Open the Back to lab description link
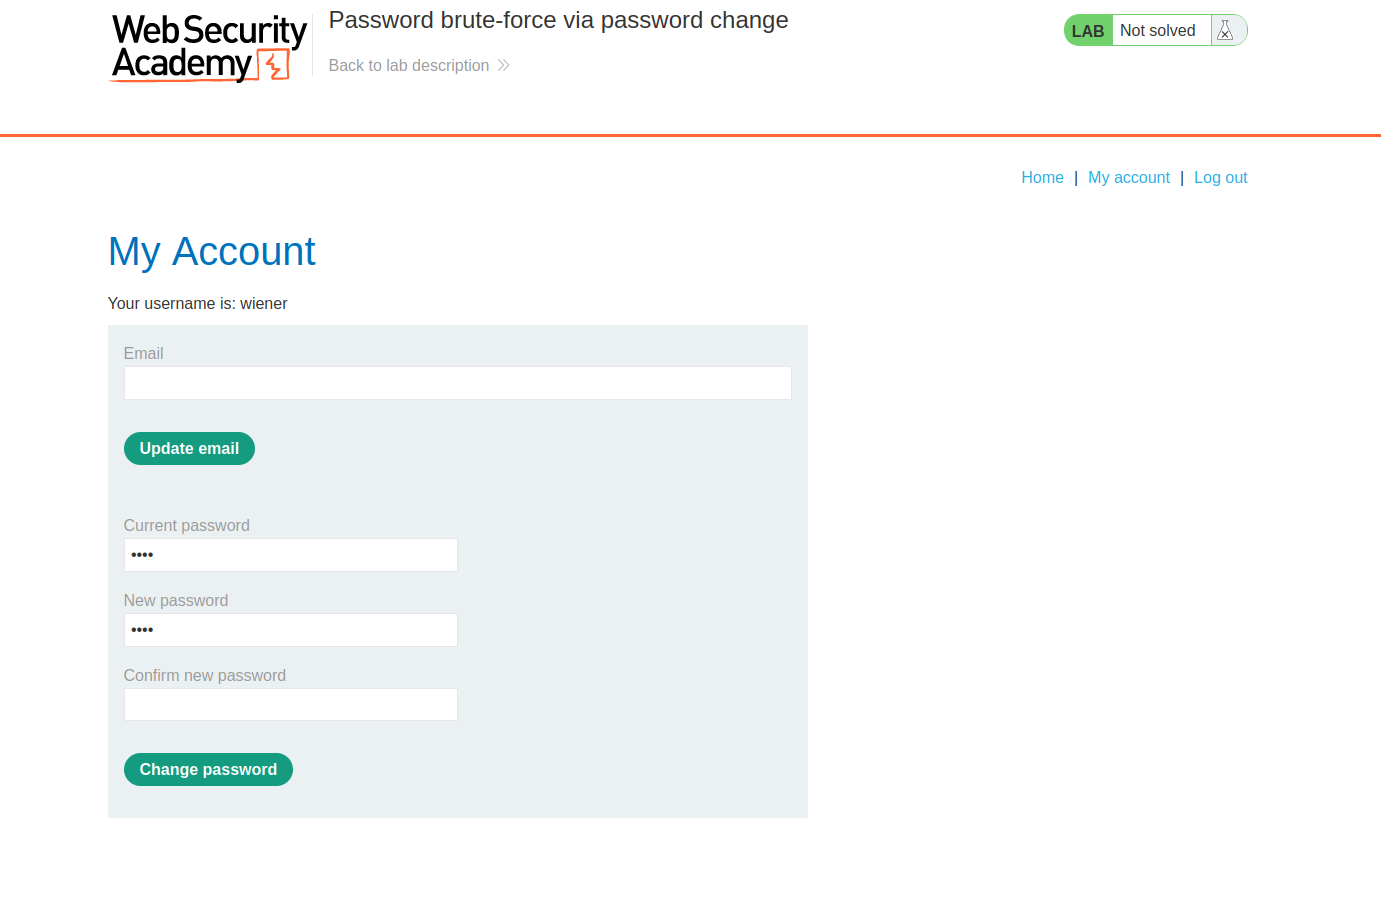 410,65
